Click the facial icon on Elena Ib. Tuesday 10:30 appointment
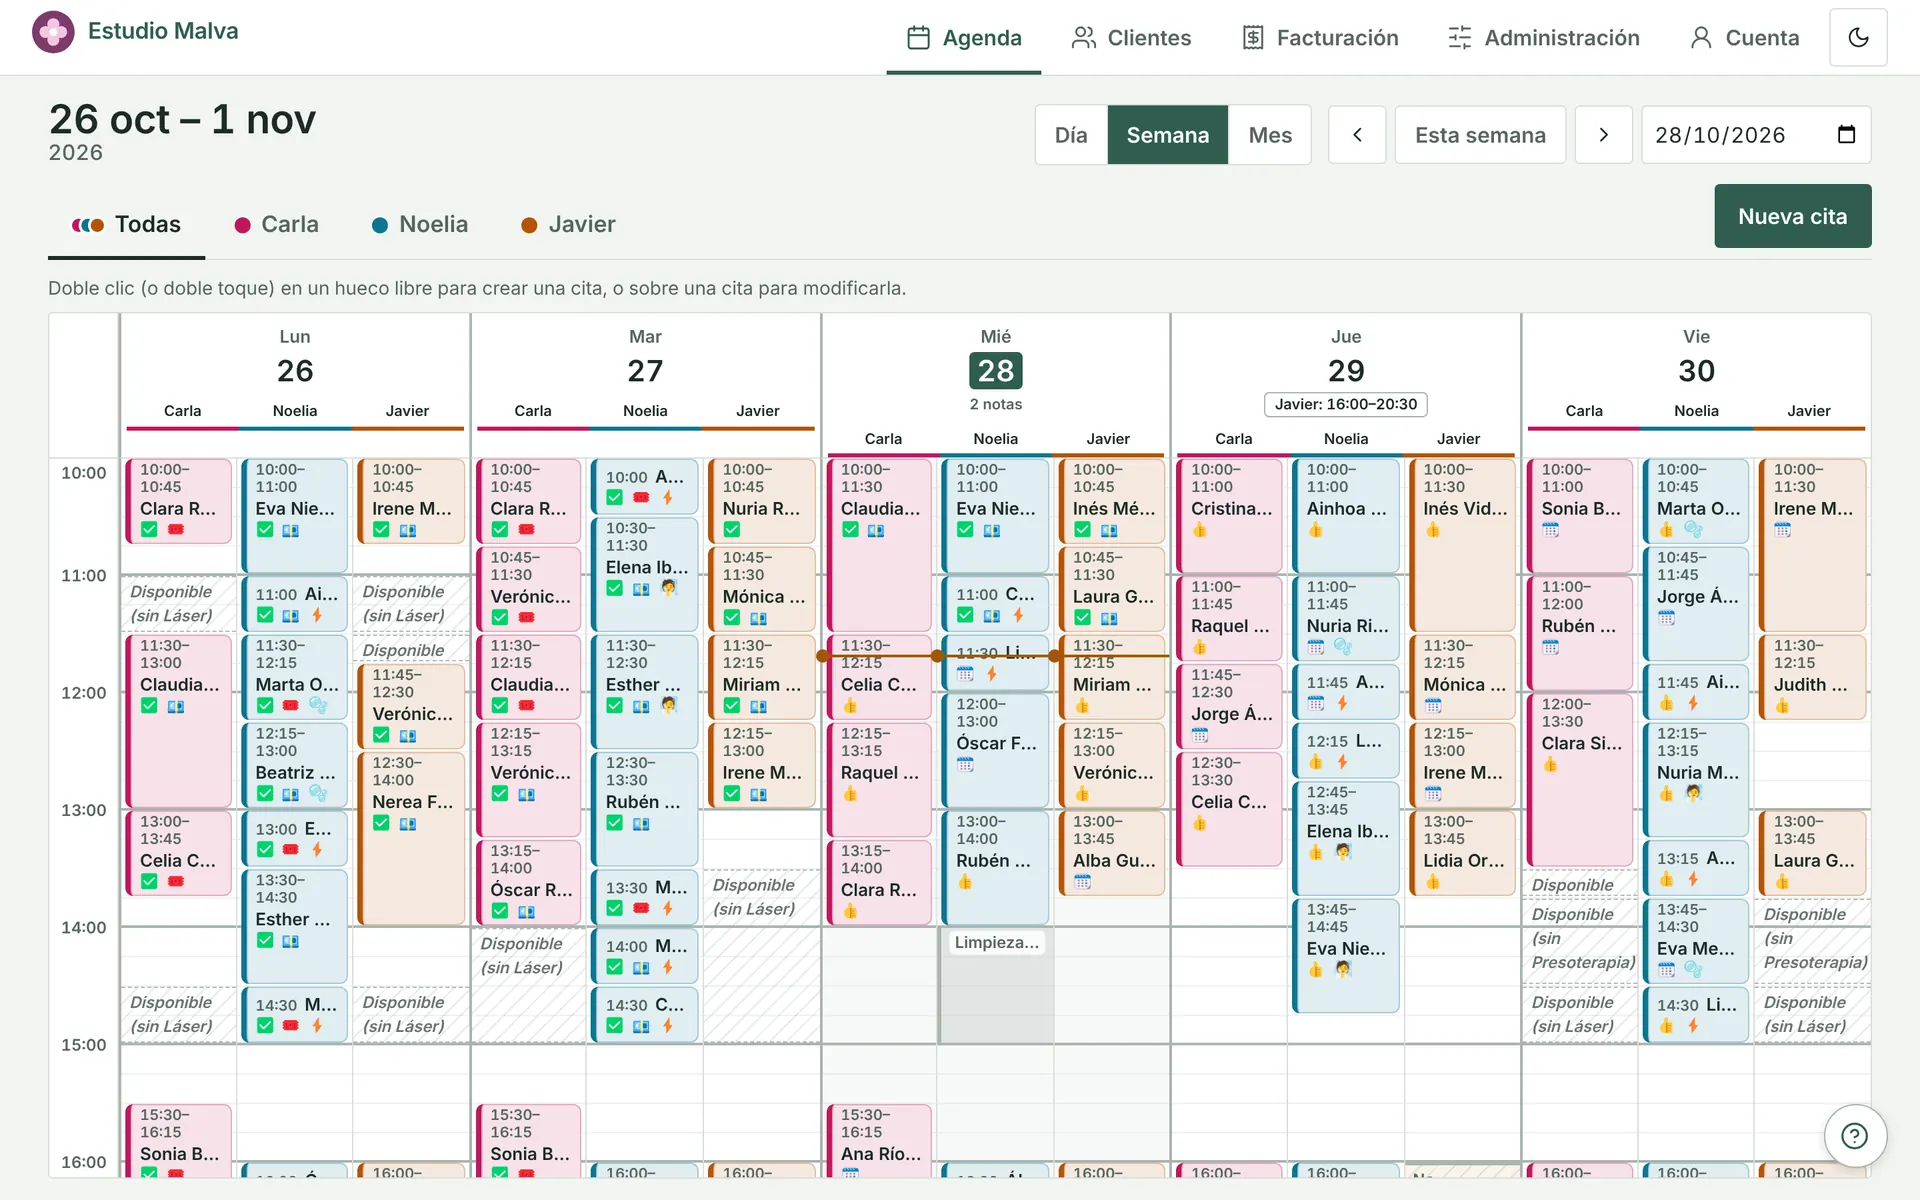This screenshot has height=1200, width=1920. 669,588
